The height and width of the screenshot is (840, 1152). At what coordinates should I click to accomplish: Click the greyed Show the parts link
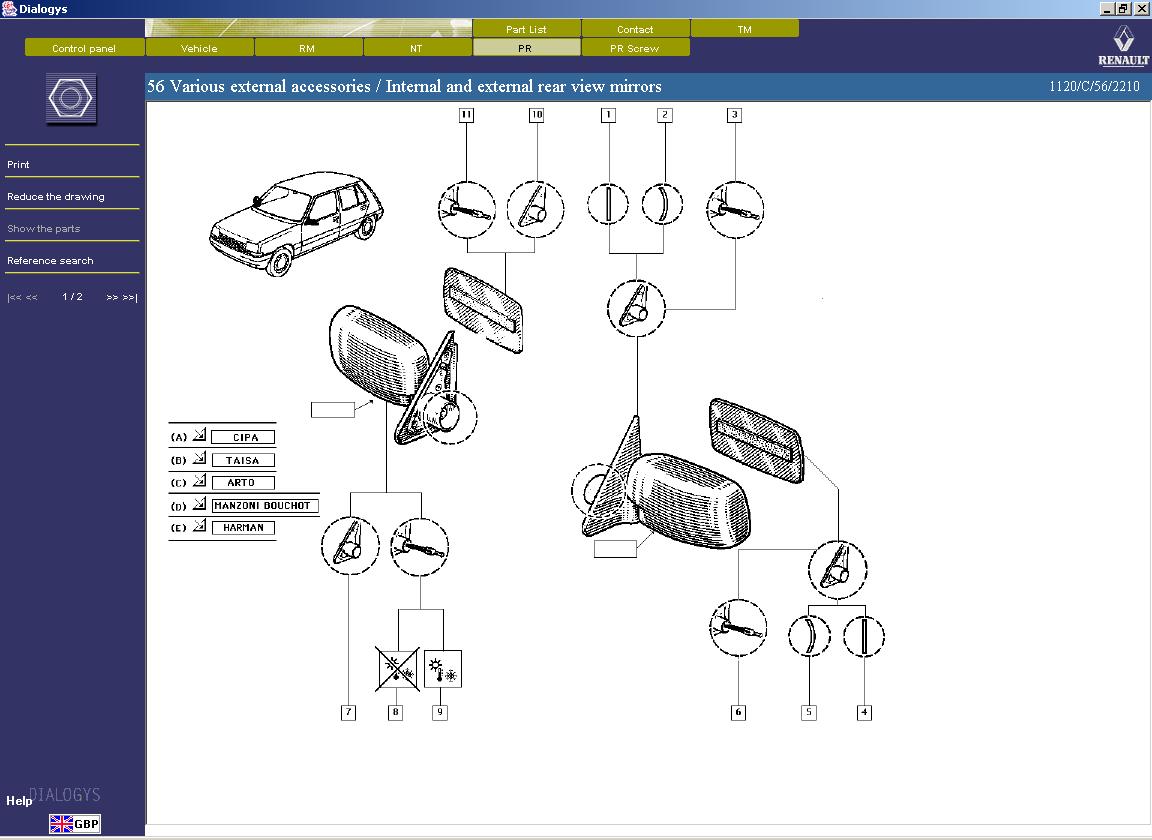(43, 229)
